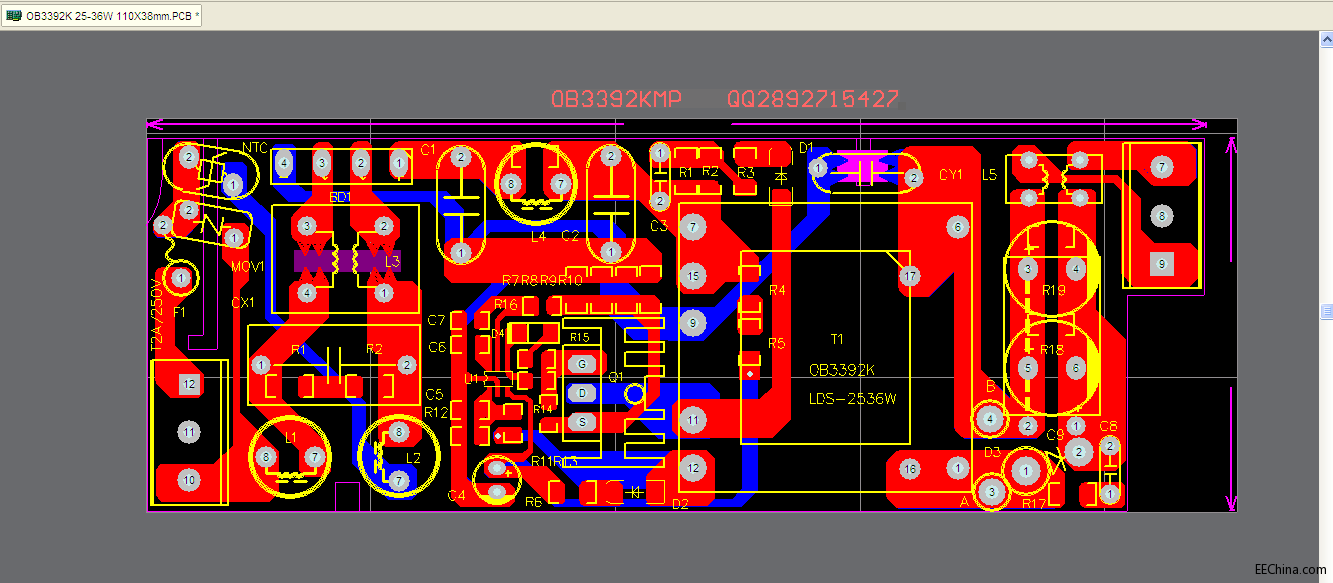Click the S pad of Q1

tap(581, 422)
